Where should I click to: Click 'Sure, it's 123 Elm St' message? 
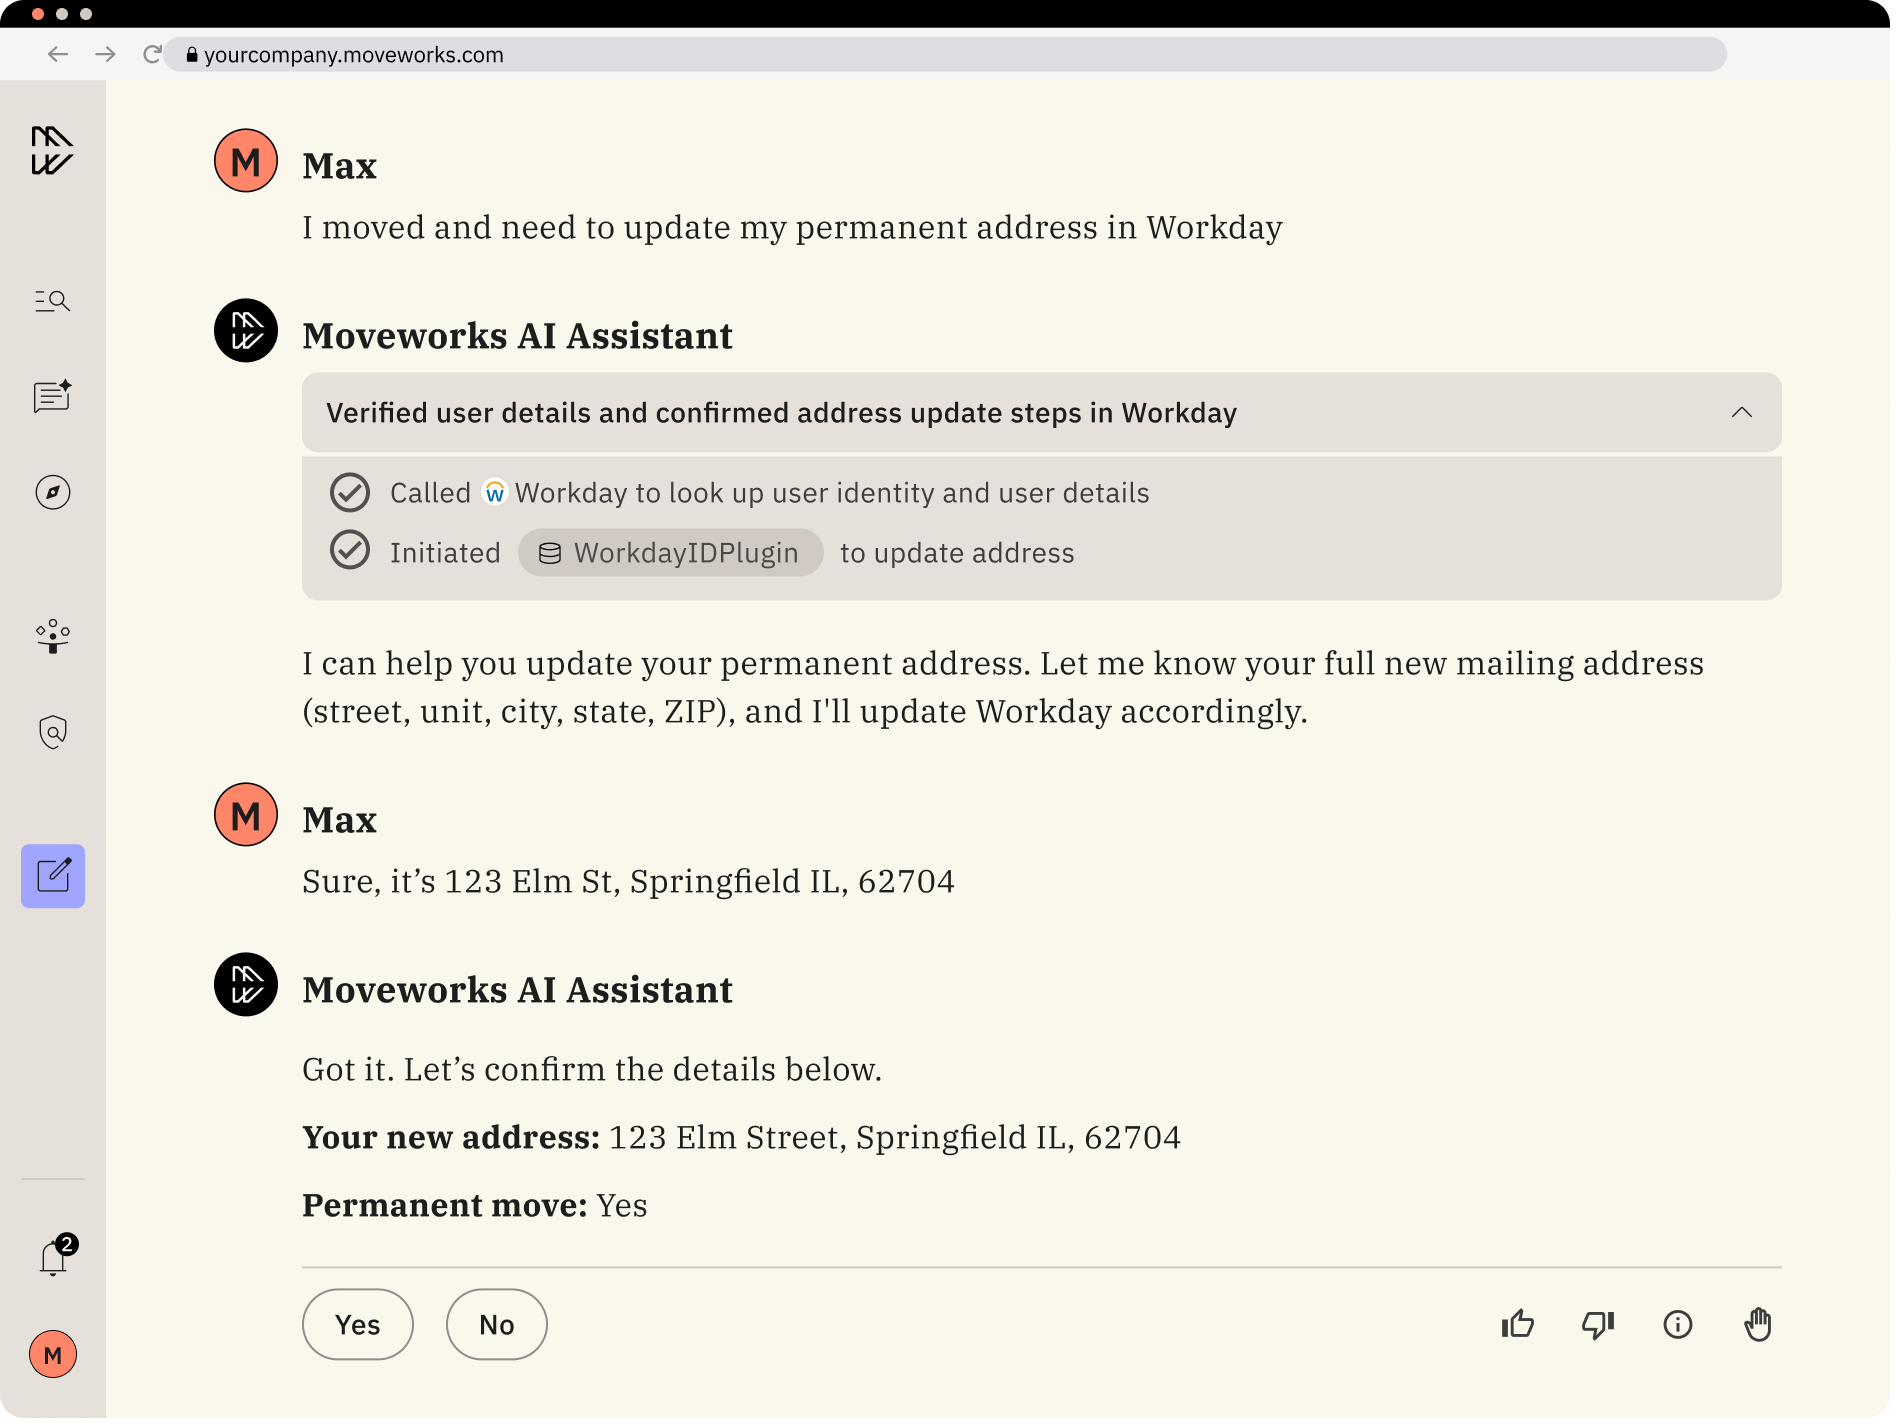click(628, 882)
